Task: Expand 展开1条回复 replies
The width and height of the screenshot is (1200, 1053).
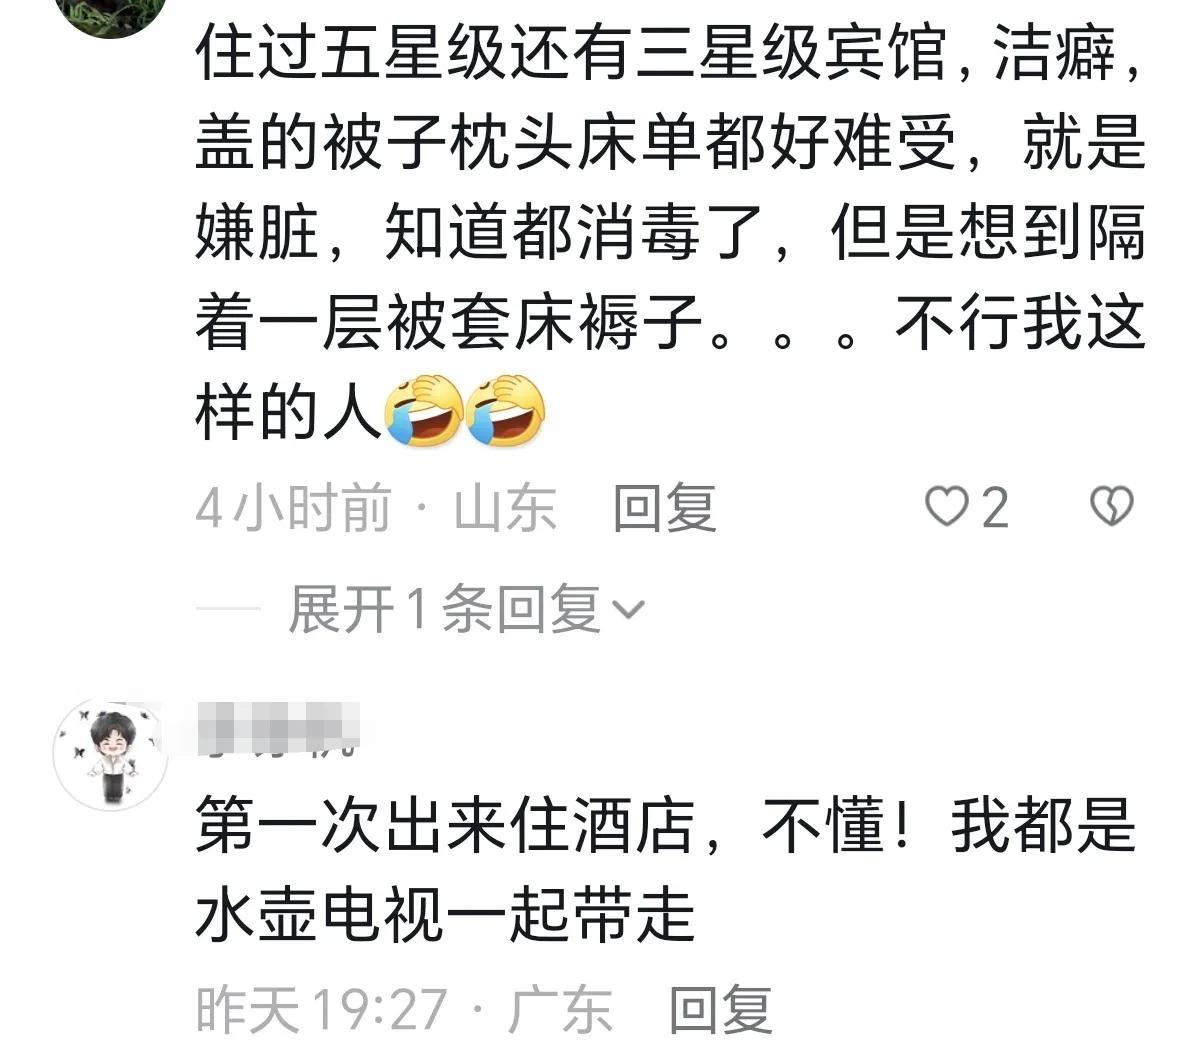Action: 444,609
